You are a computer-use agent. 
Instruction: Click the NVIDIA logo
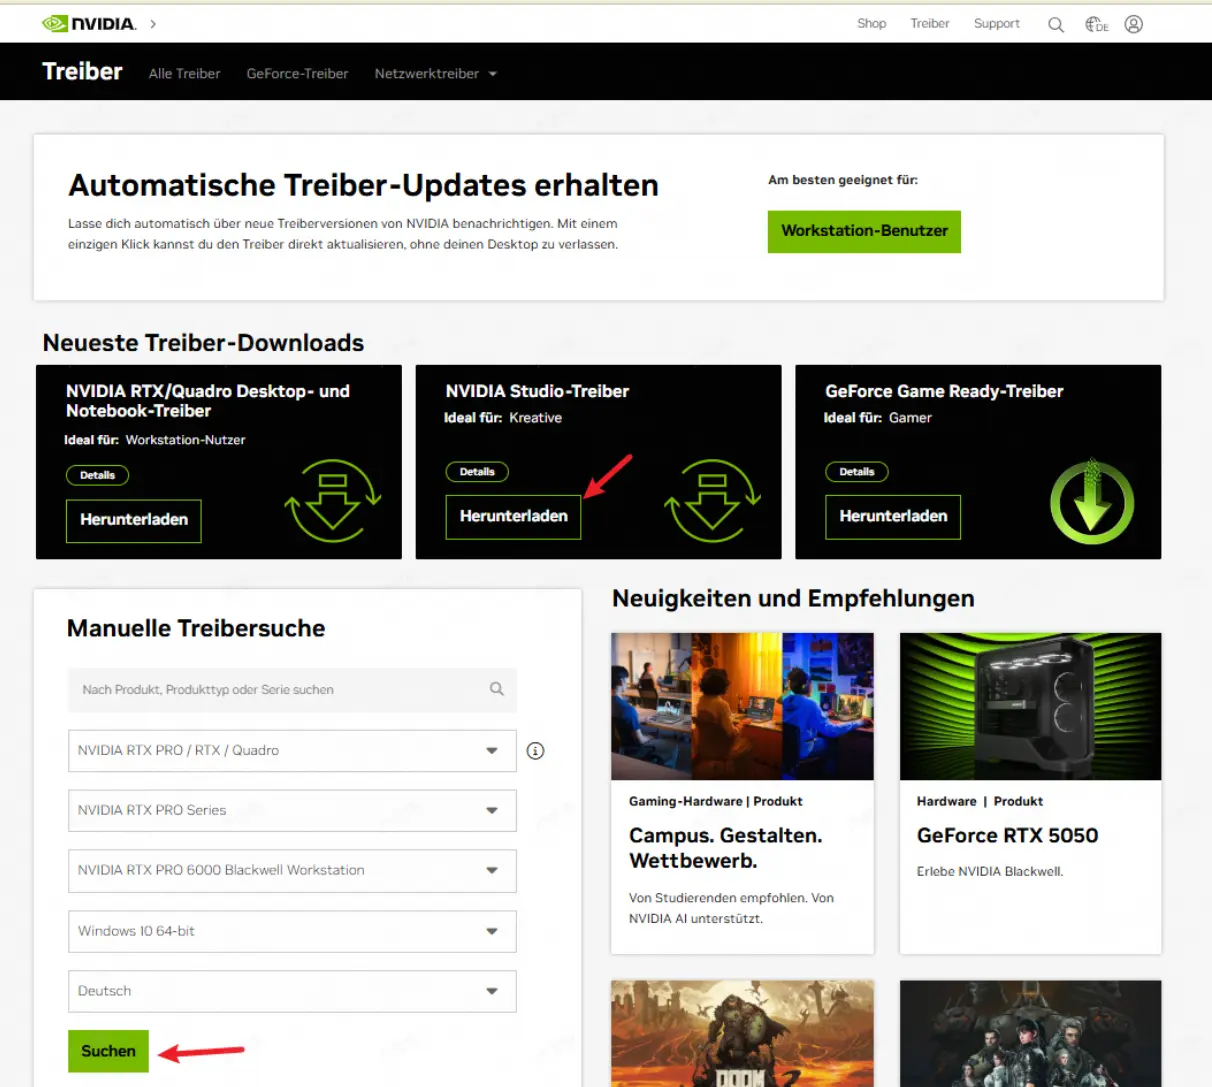(89, 23)
